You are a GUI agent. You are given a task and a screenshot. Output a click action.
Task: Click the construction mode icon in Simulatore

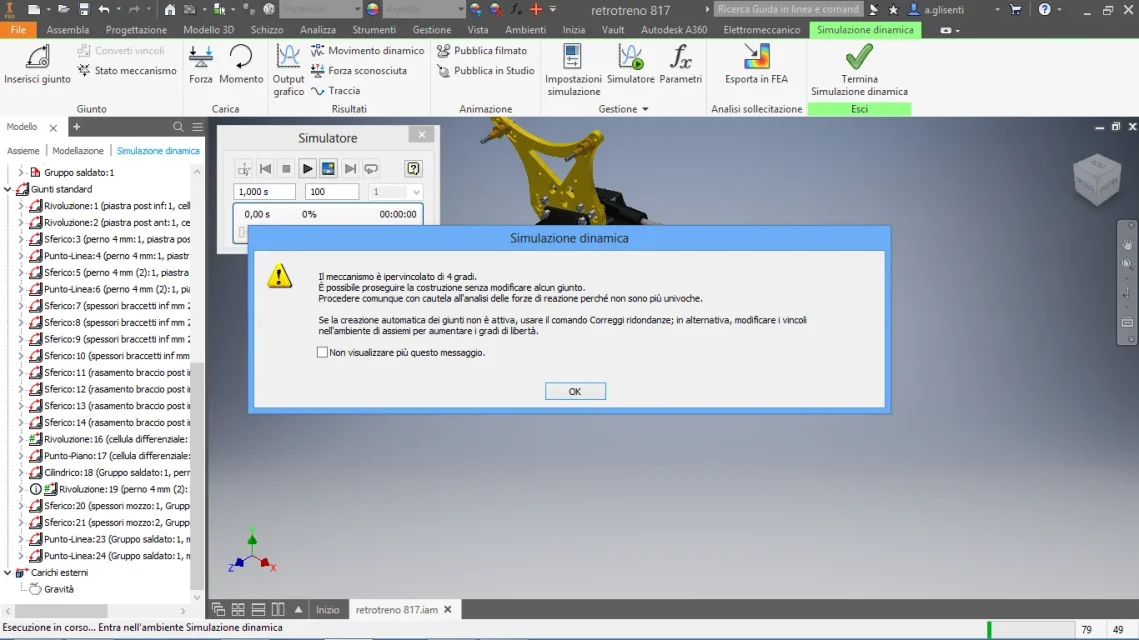[244, 169]
